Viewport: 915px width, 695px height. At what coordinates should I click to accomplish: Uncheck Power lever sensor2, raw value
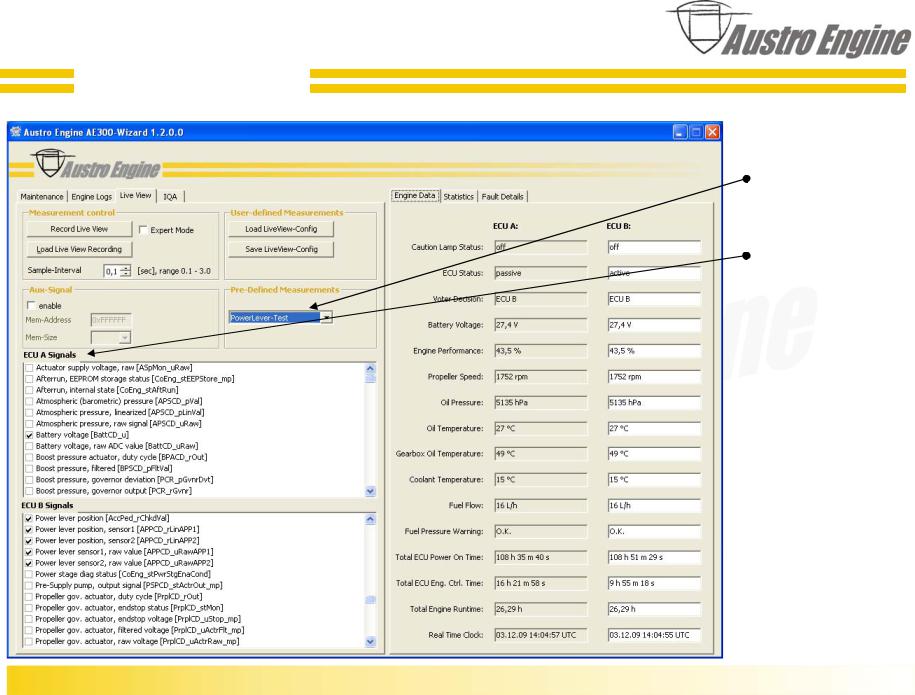29,564
